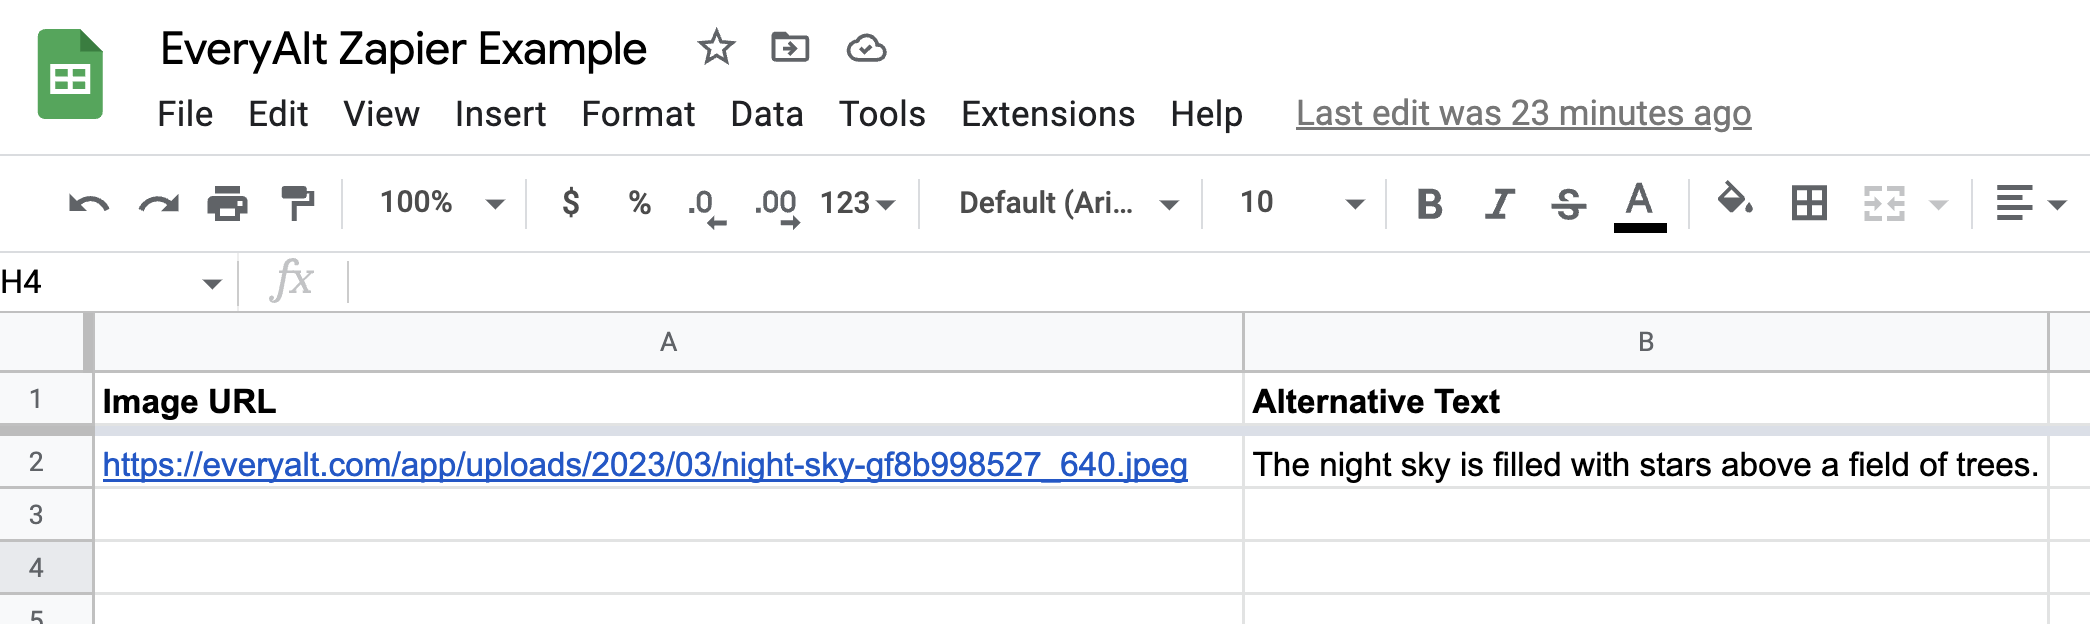2090x624 pixels.
Task: Toggle Bold formatting
Action: point(1430,204)
